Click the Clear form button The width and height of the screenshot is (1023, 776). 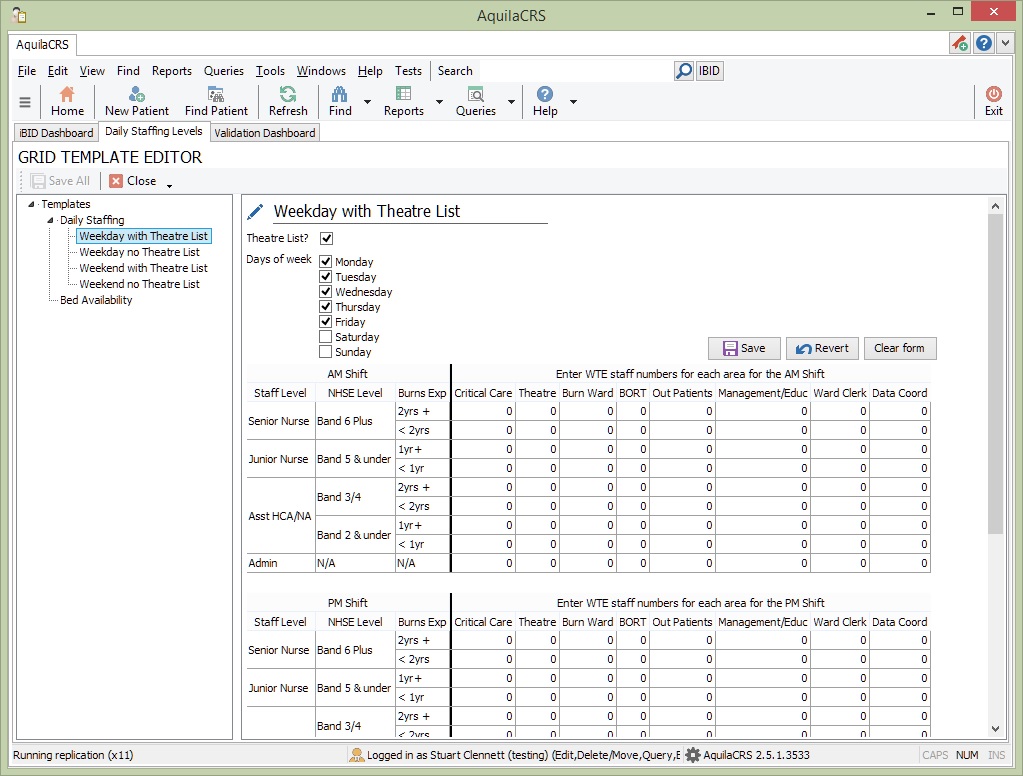coord(899,348)
